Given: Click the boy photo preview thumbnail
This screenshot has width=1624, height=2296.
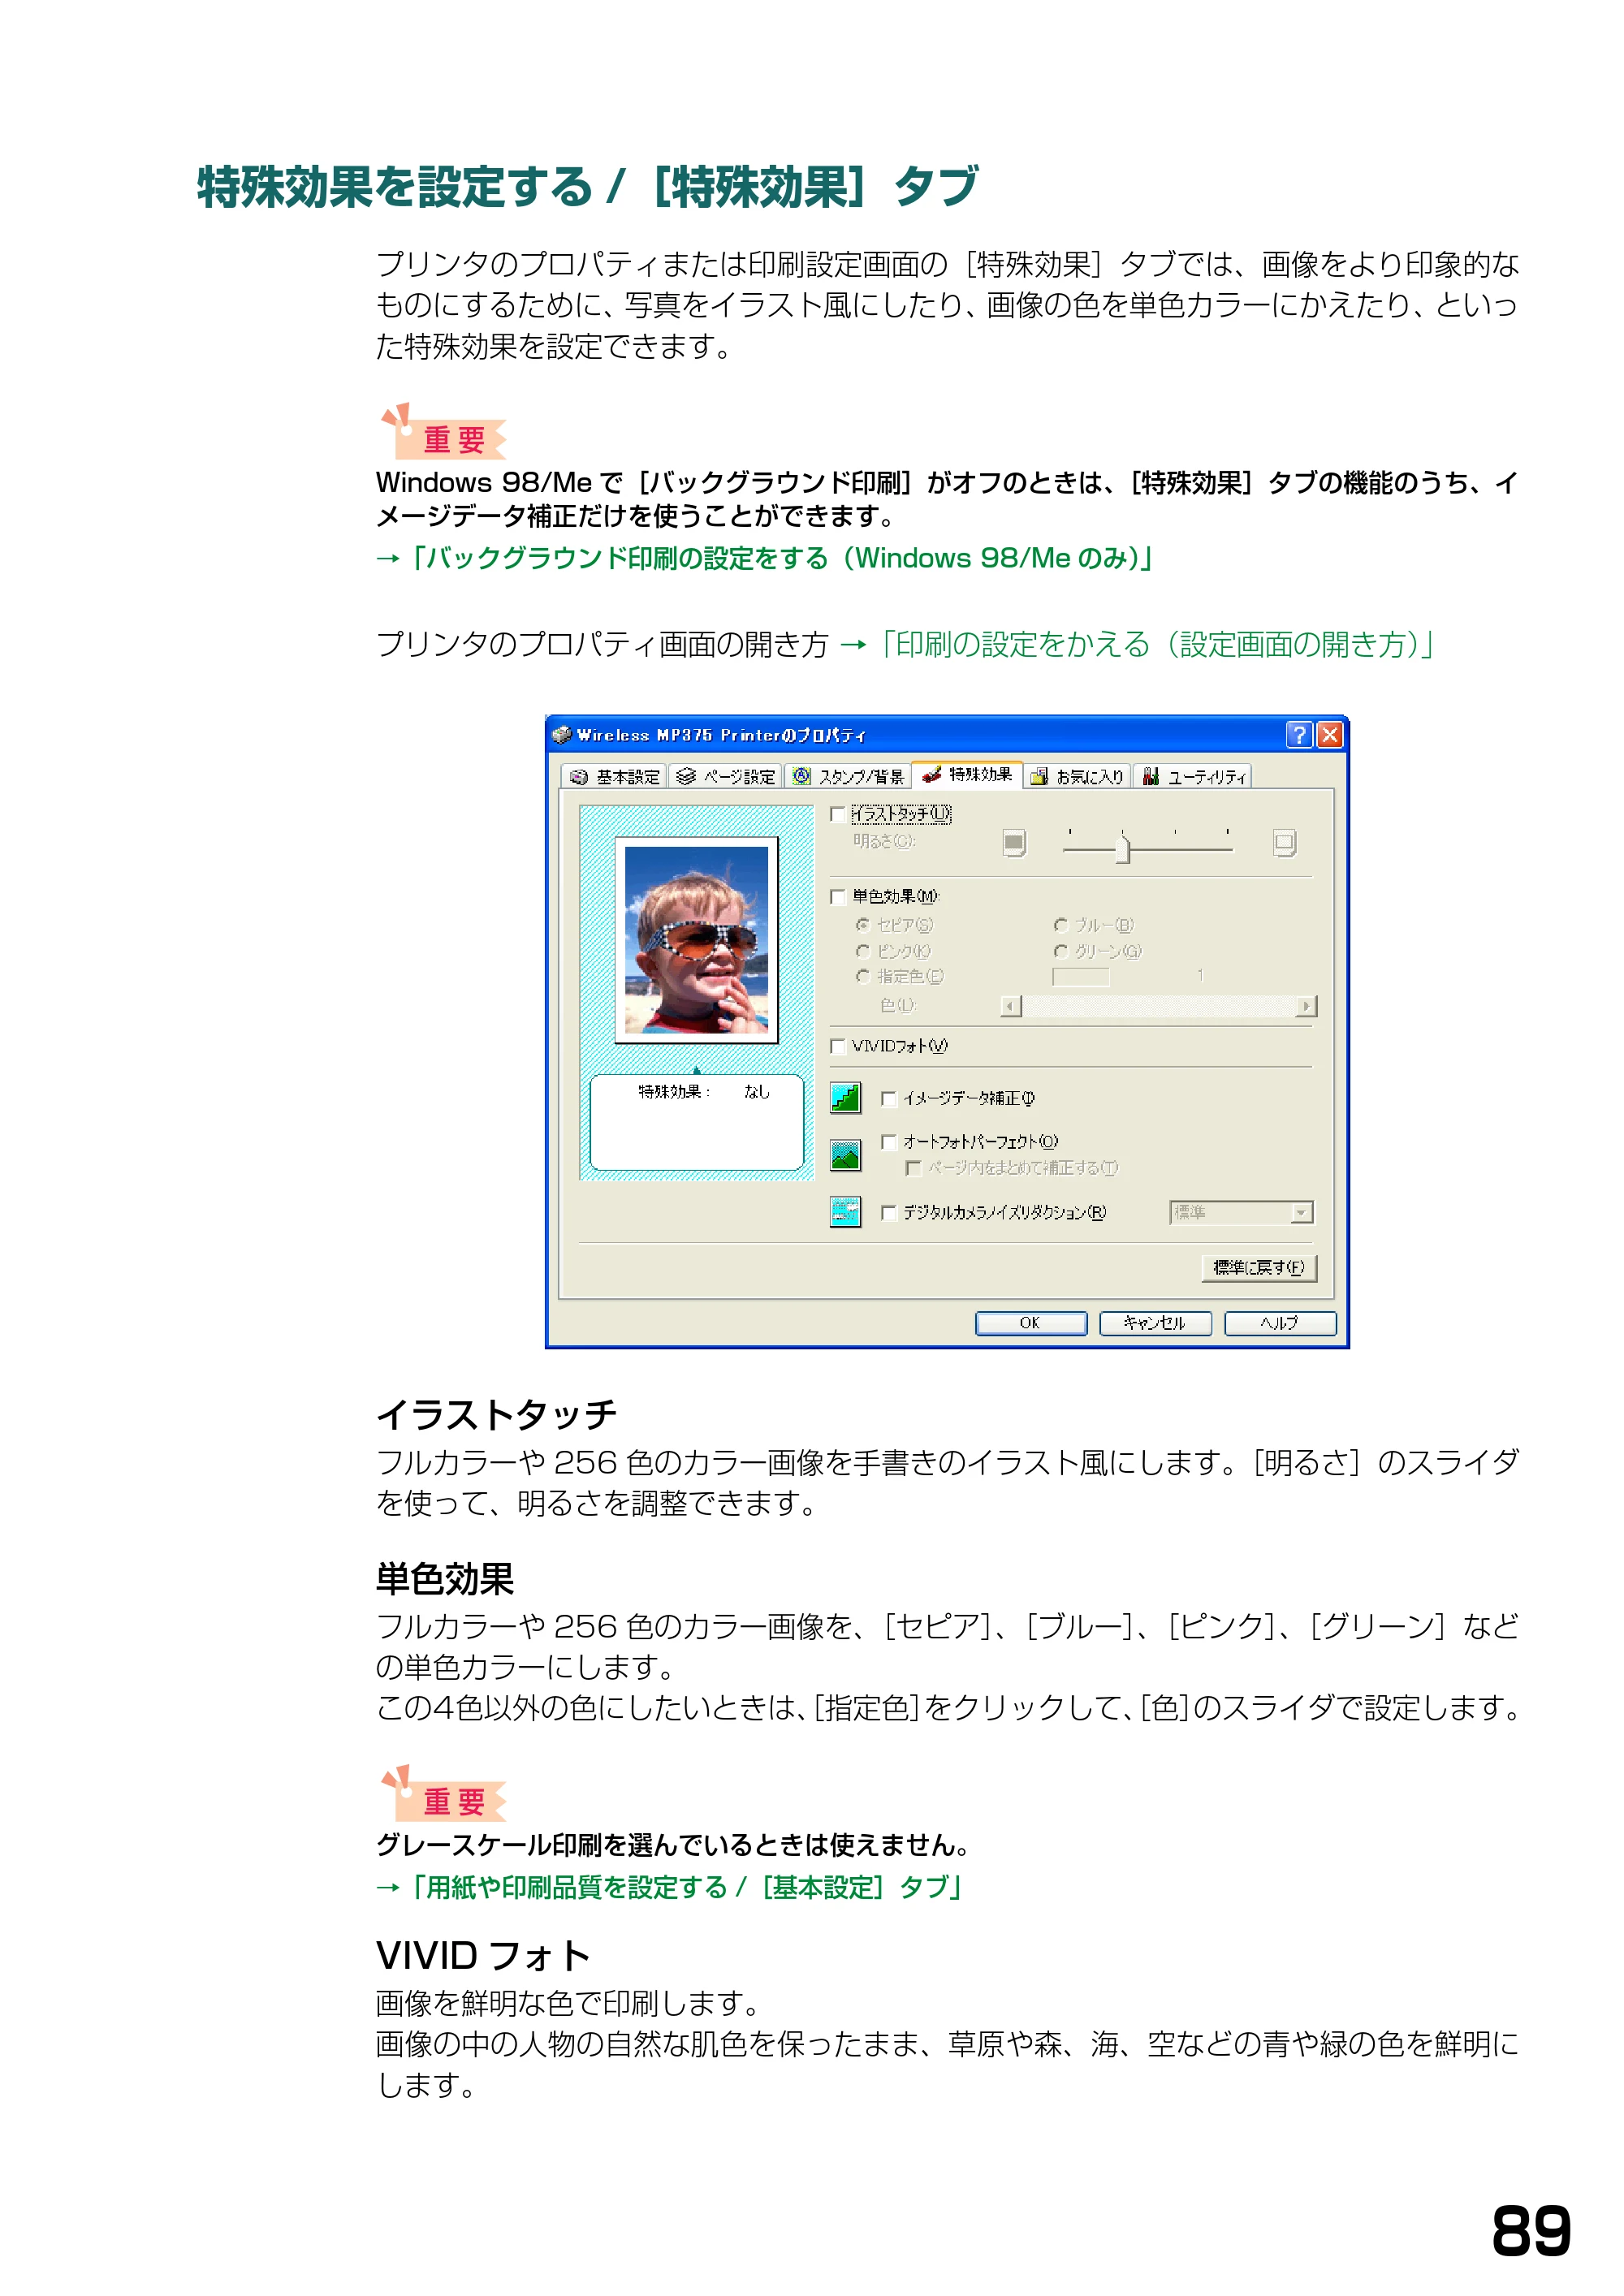Looking at the screenshot, I should tap(696, 940).
